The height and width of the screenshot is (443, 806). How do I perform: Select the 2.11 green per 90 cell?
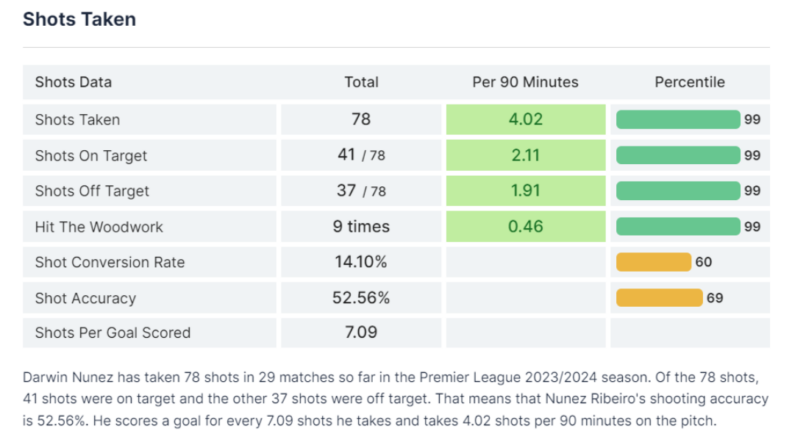point(525,155)
